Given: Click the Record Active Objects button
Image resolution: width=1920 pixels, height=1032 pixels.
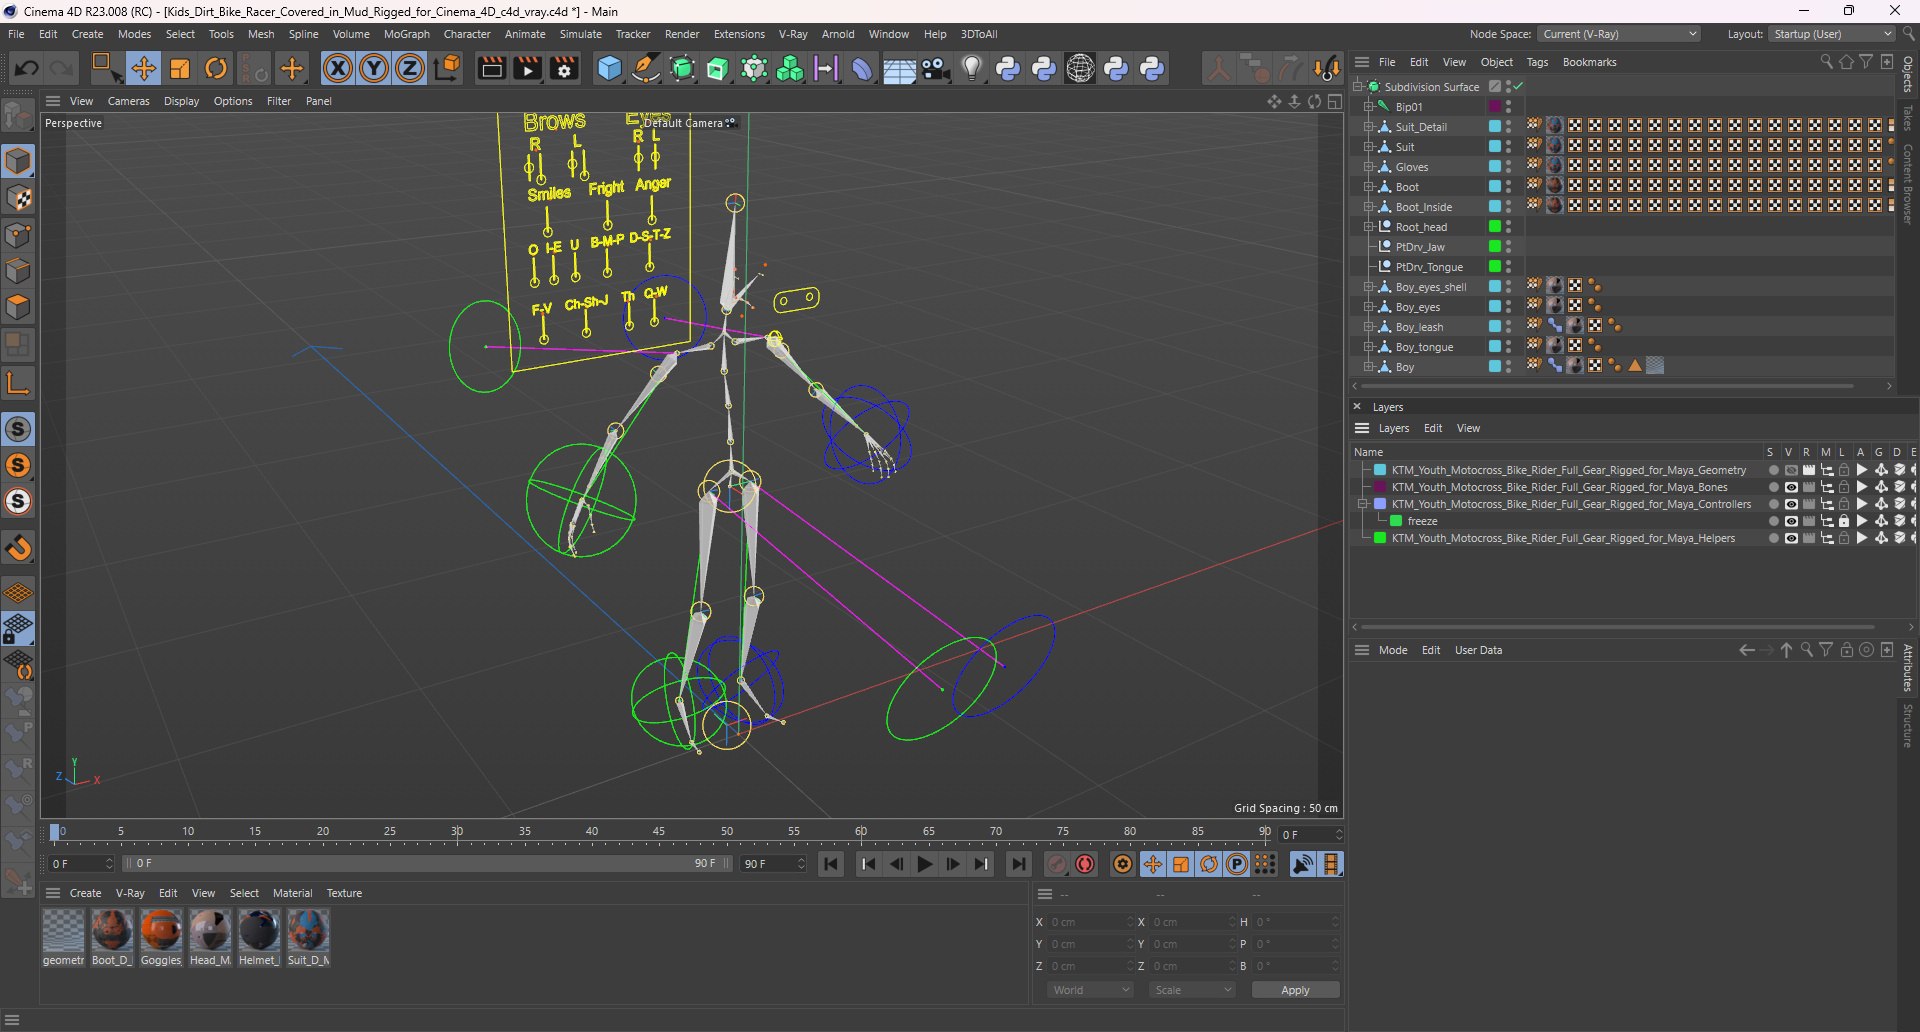Looking at the screenshot, I should 1056,864.
